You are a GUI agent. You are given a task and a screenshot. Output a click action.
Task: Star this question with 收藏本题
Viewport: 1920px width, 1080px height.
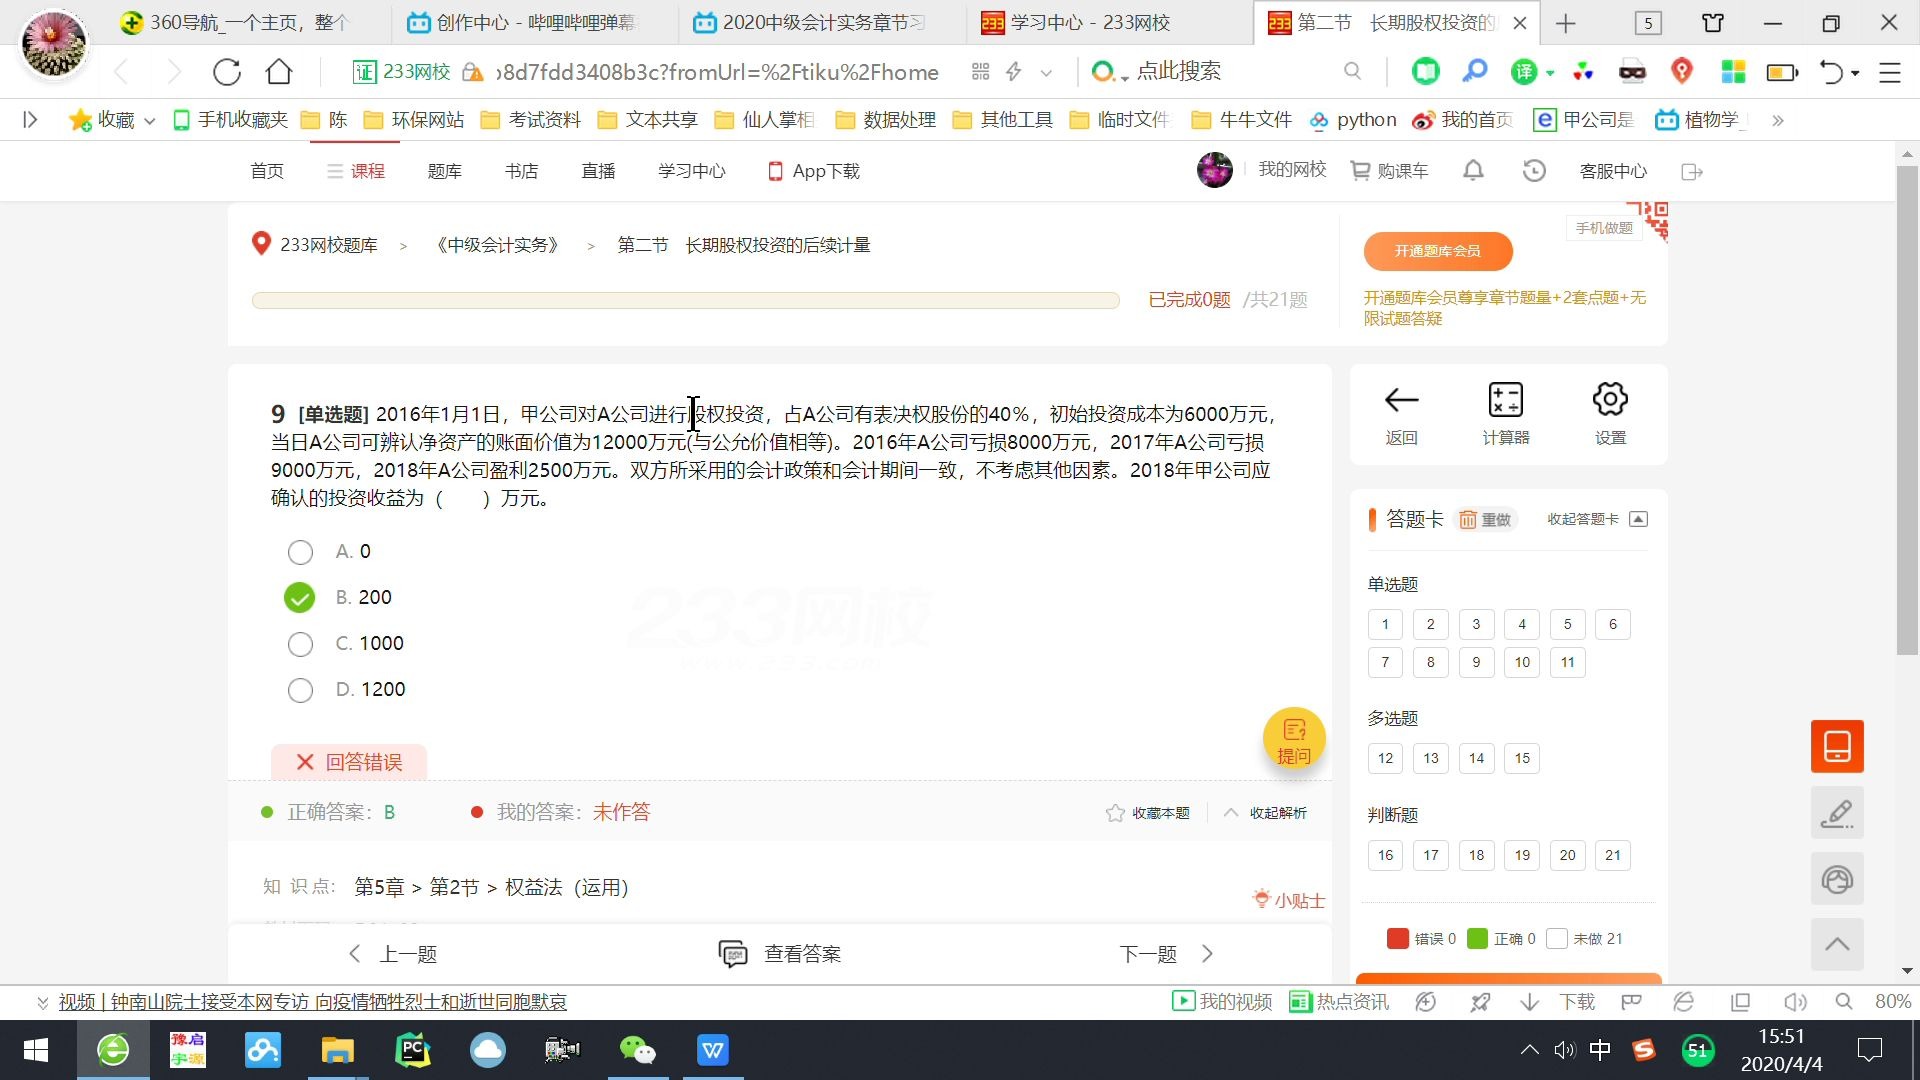(x=1148, y=813)
